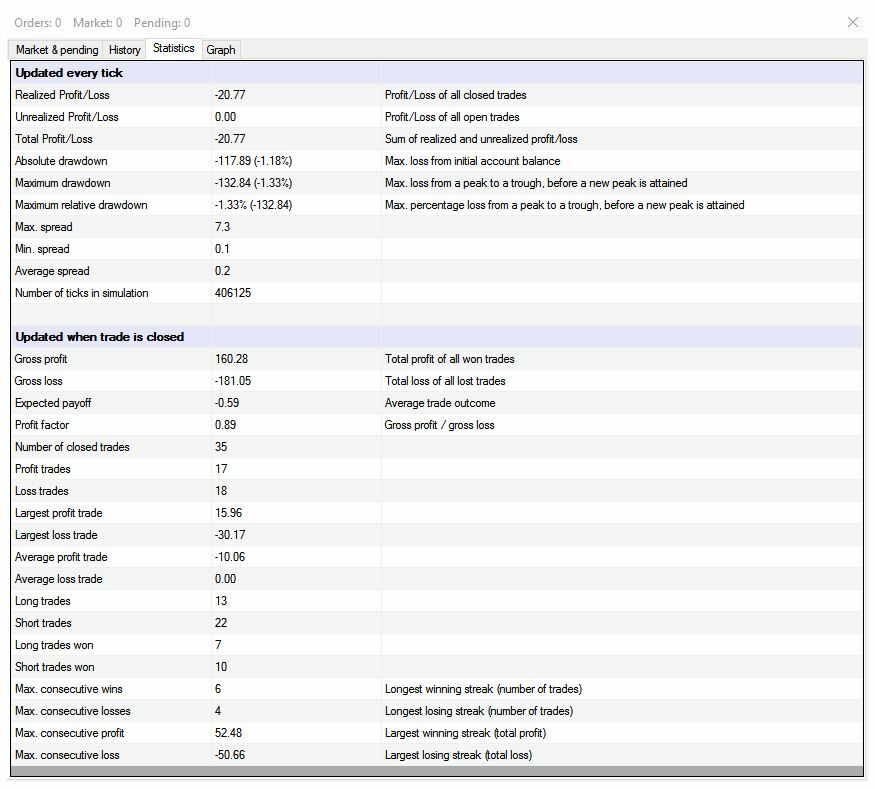Screen dimensions: 875x789
Task: Select the Max. spread value 7.3
Action: [x=223, y=227]
